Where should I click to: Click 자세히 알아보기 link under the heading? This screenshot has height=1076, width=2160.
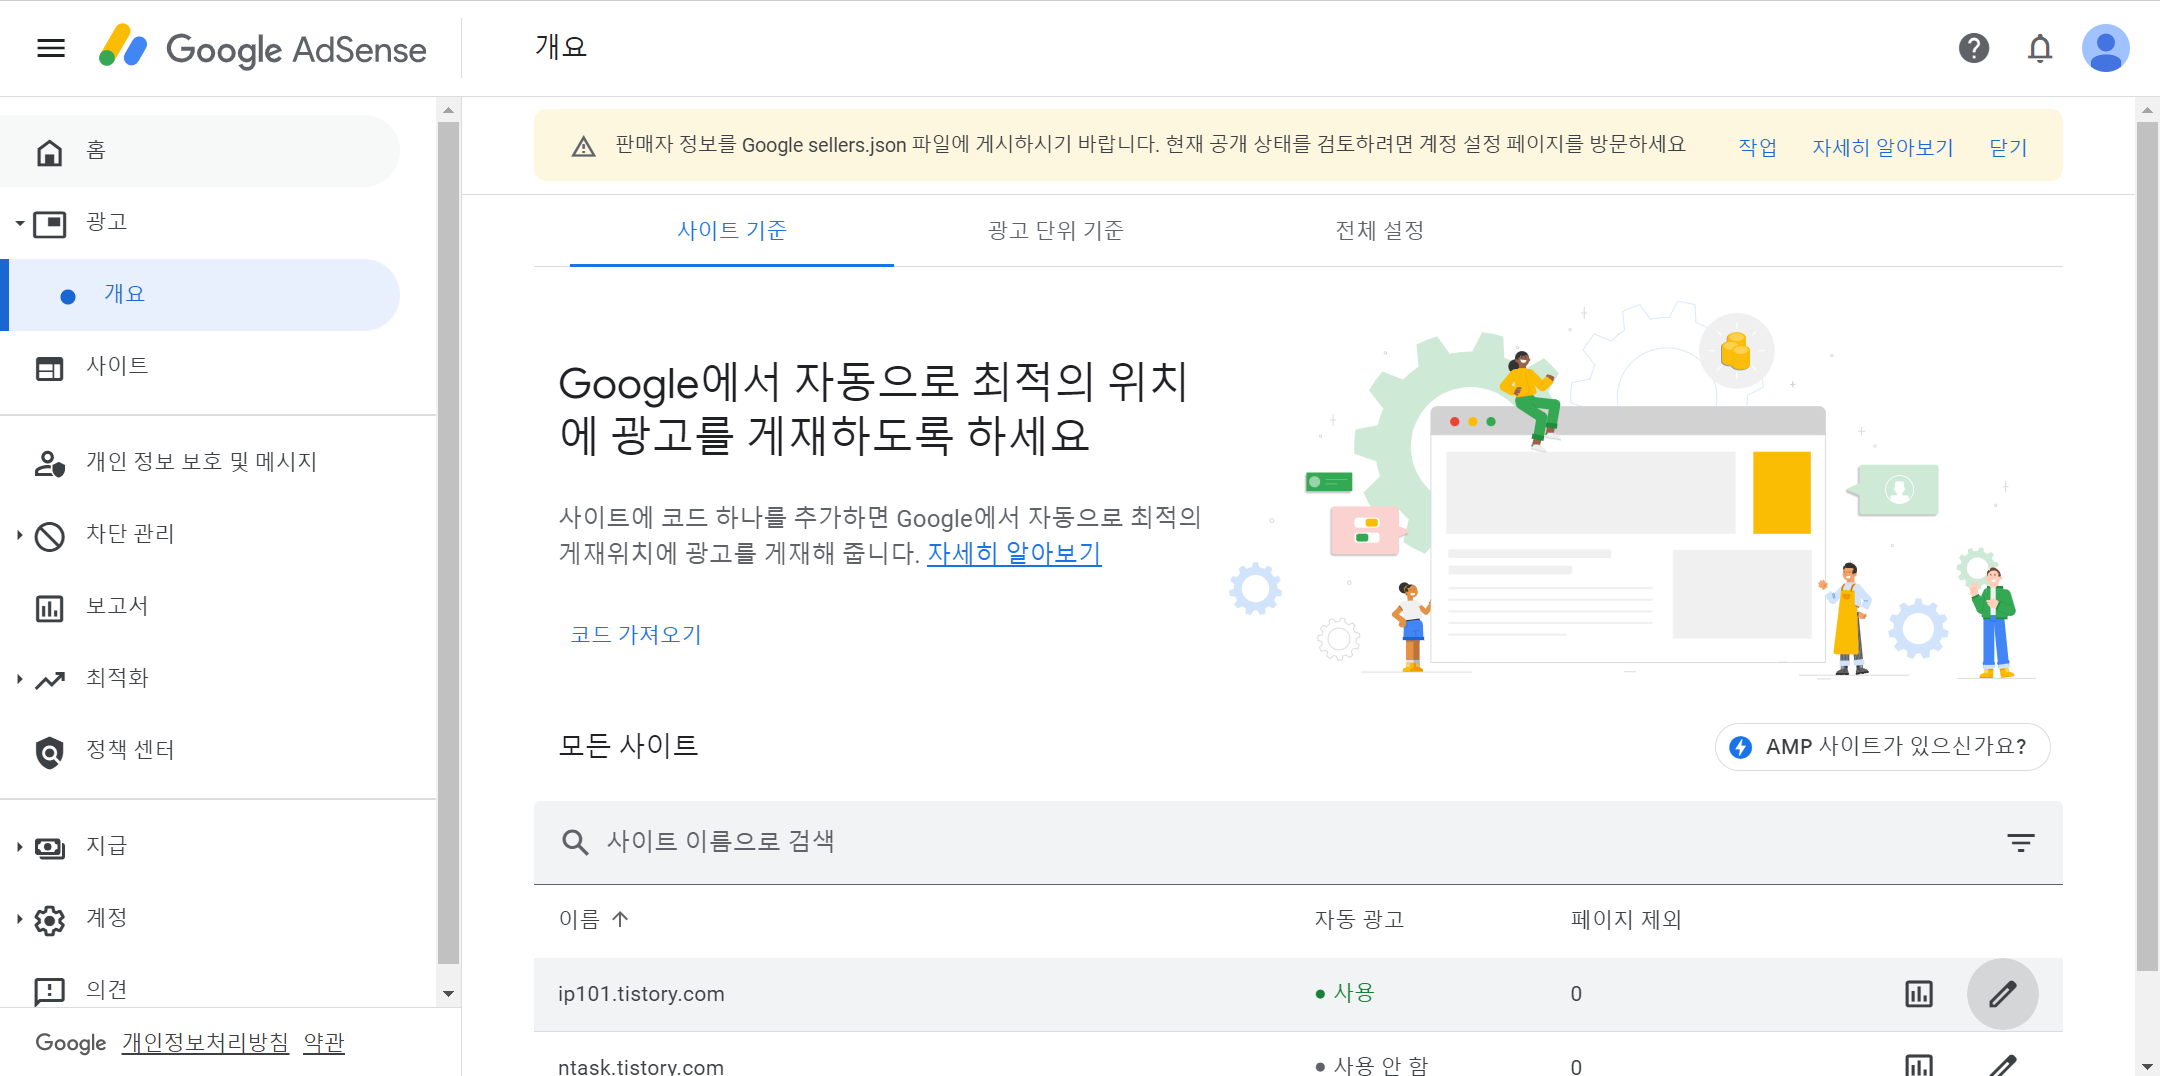coord(1014,553)
